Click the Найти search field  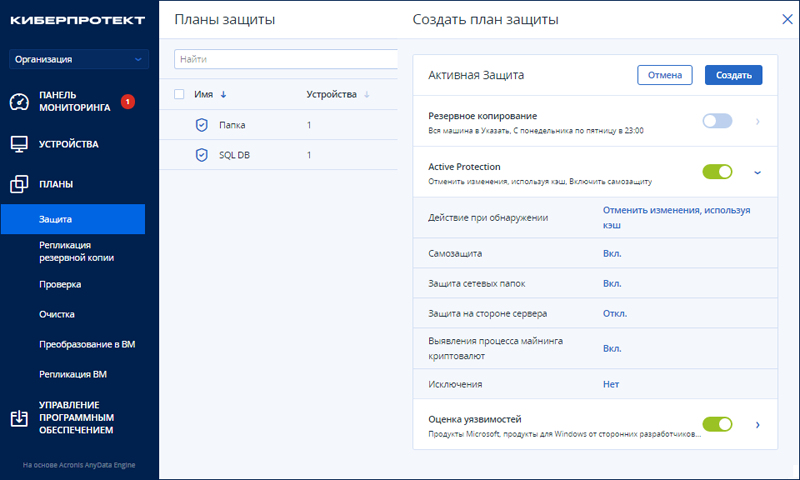click(x=286, y=59)
